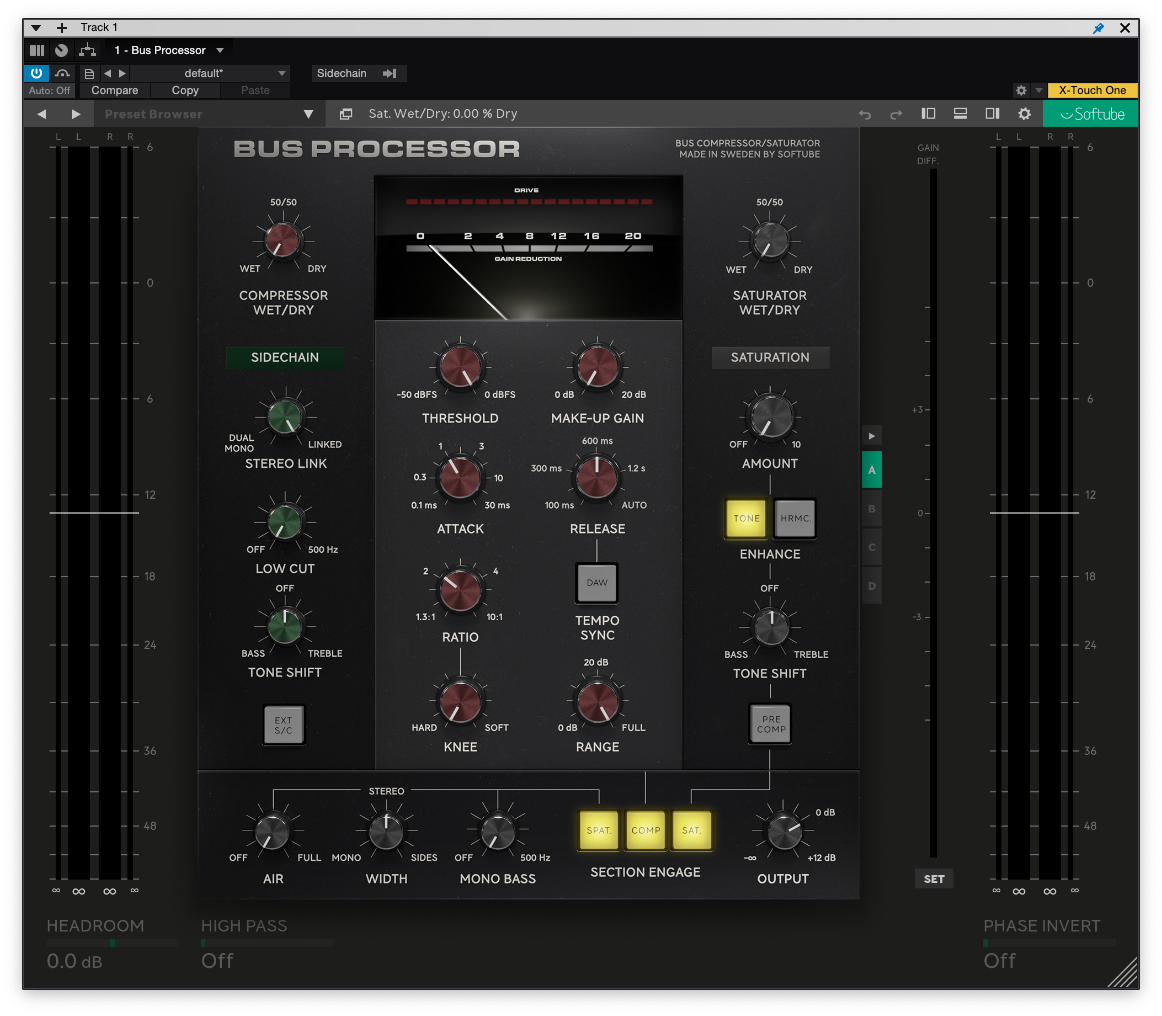Viewport: 1162px width, 1016px height.
Task: Click the preset file page icon
Action: pyautogui.click(x=89, y=73)
